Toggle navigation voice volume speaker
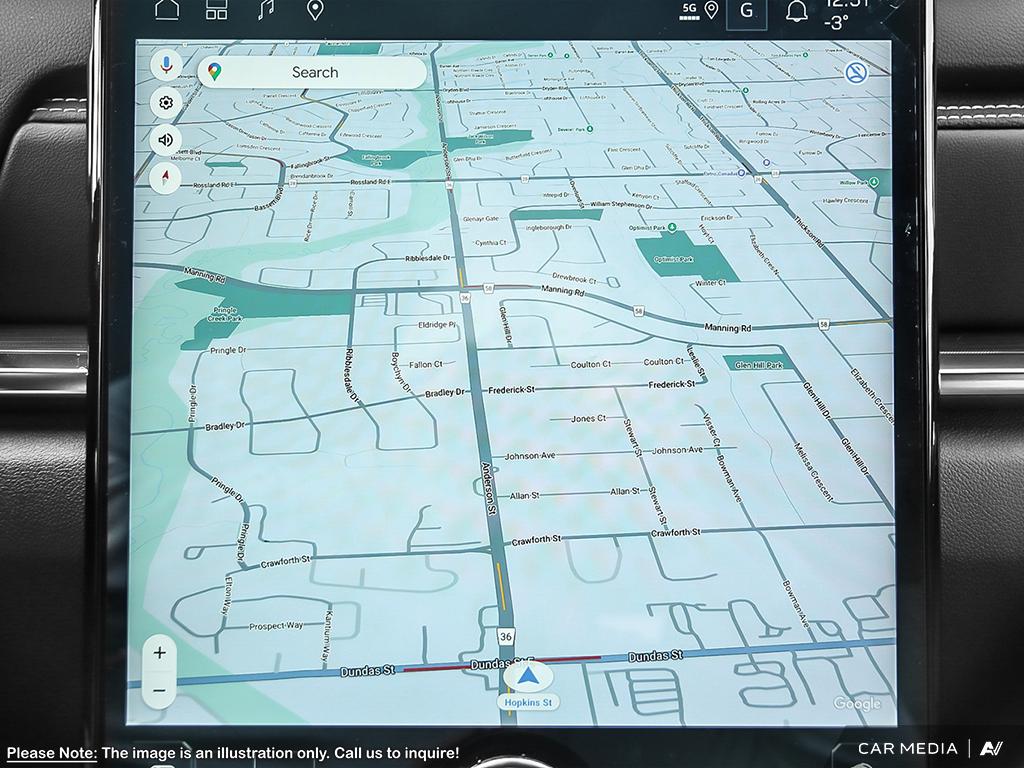This screenshot has width=1024, height=768. [x=166, y=140]
